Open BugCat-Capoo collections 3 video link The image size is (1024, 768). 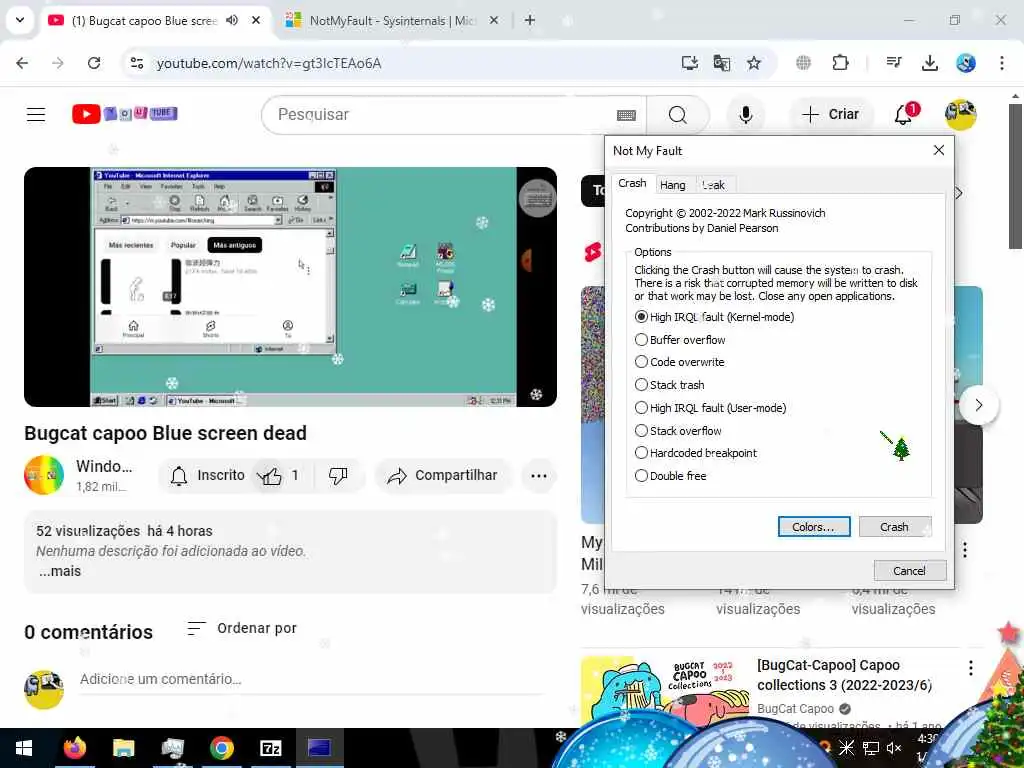845,675
